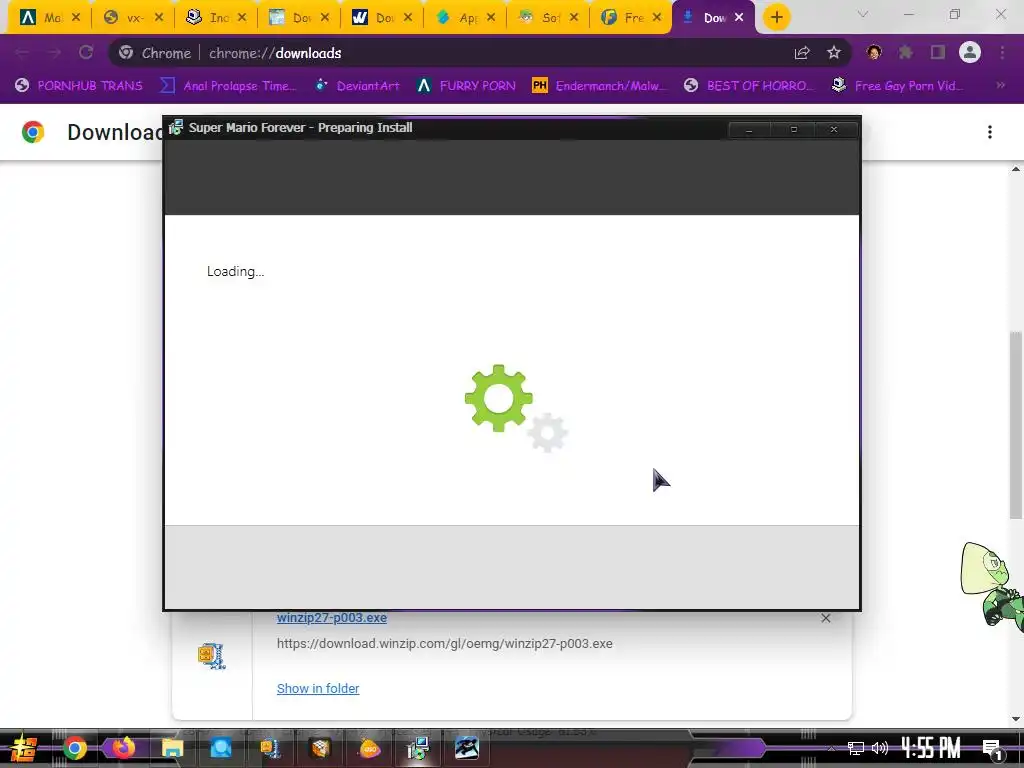Show hidden system tray icons
This screenshot has width=1024, height=768.
pos(831,749)
